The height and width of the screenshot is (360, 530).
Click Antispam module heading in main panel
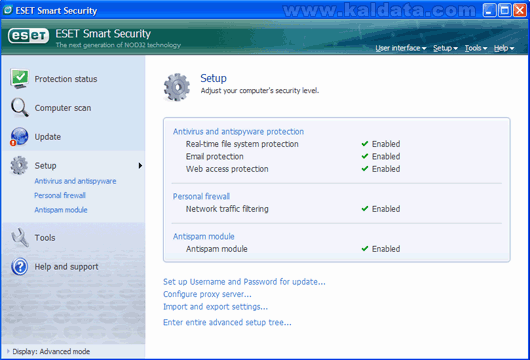click(x=203, y=236)
